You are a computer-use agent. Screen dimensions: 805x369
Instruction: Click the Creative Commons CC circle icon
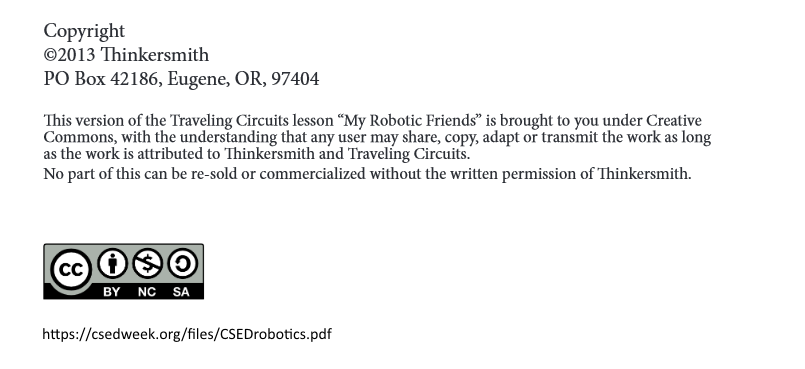tap(71, 270)
